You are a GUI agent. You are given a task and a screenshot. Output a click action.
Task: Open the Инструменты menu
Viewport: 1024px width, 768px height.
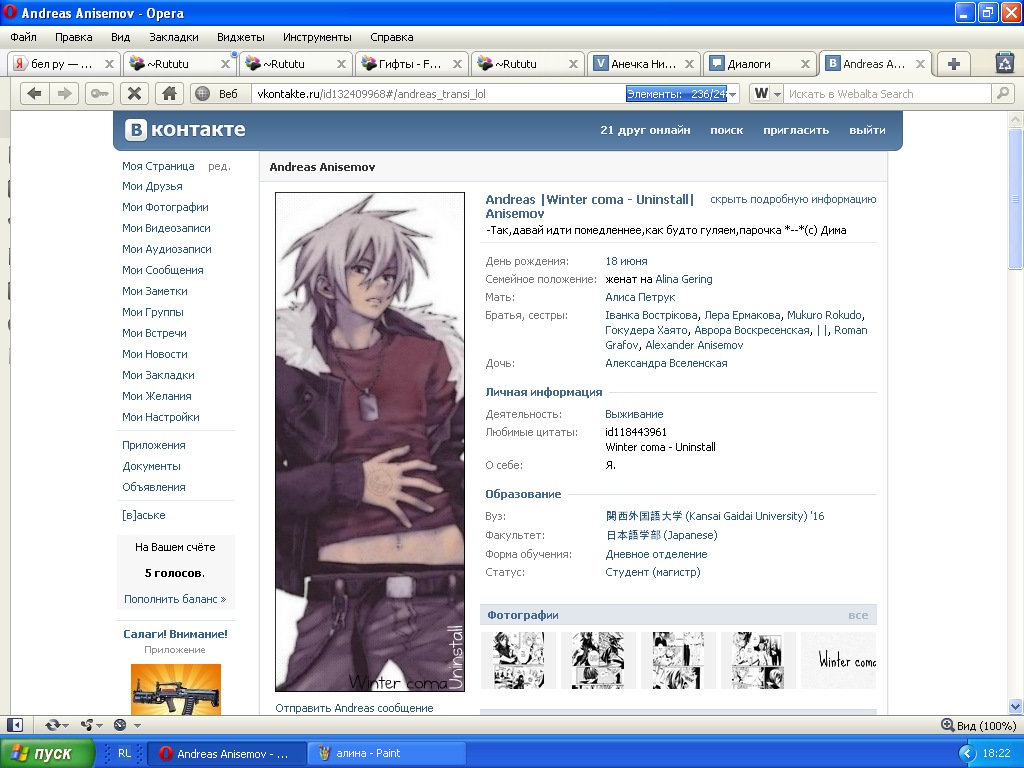317,37
